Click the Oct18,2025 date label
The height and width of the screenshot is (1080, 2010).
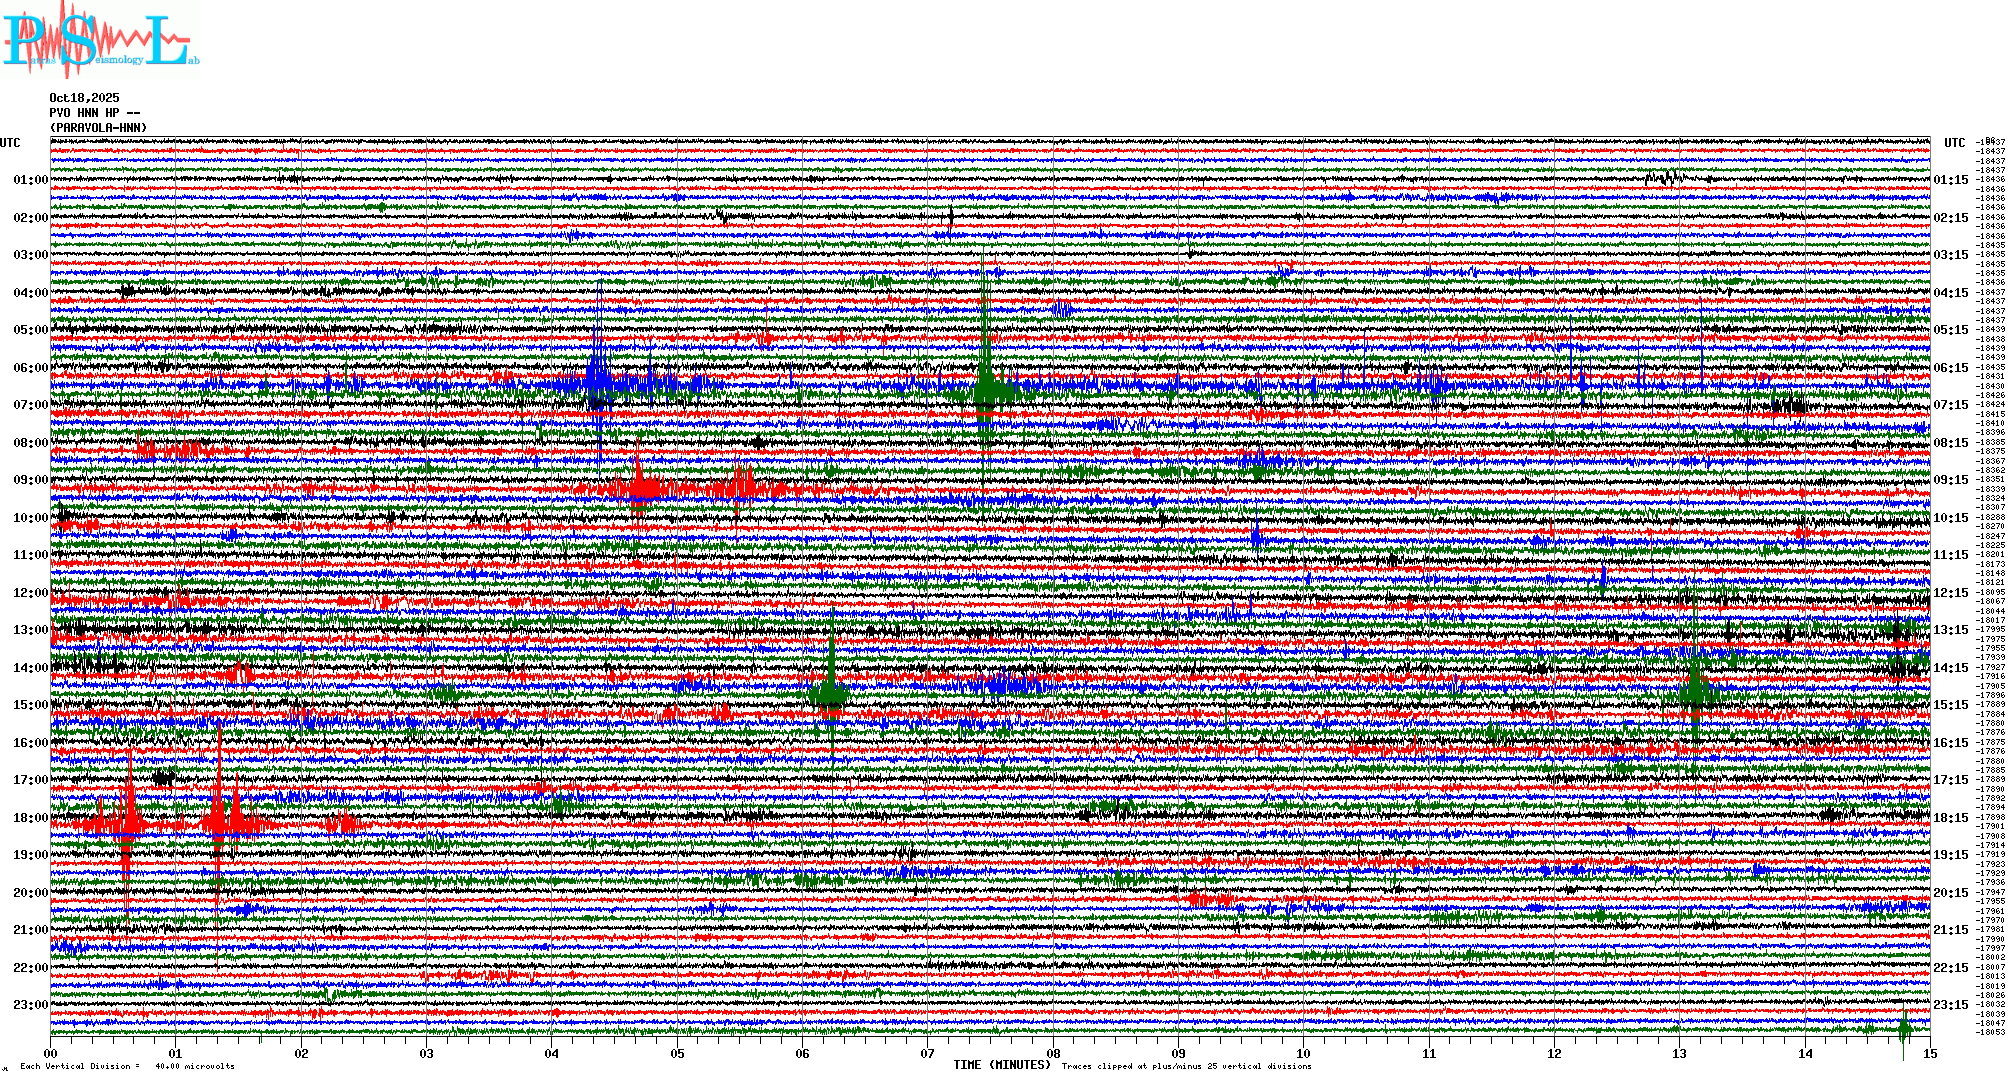84,98
